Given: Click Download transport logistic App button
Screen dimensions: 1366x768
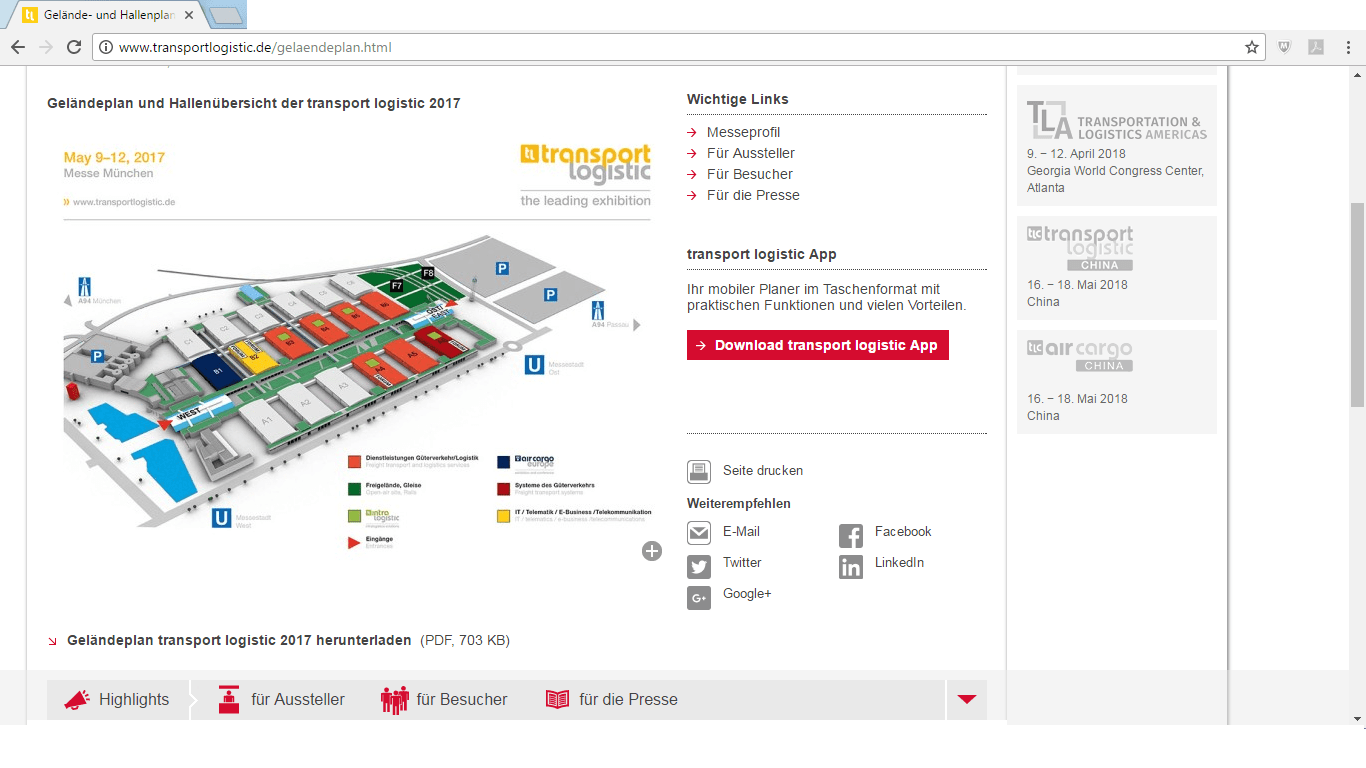Looking at the screenshot, I should [817, 345].
